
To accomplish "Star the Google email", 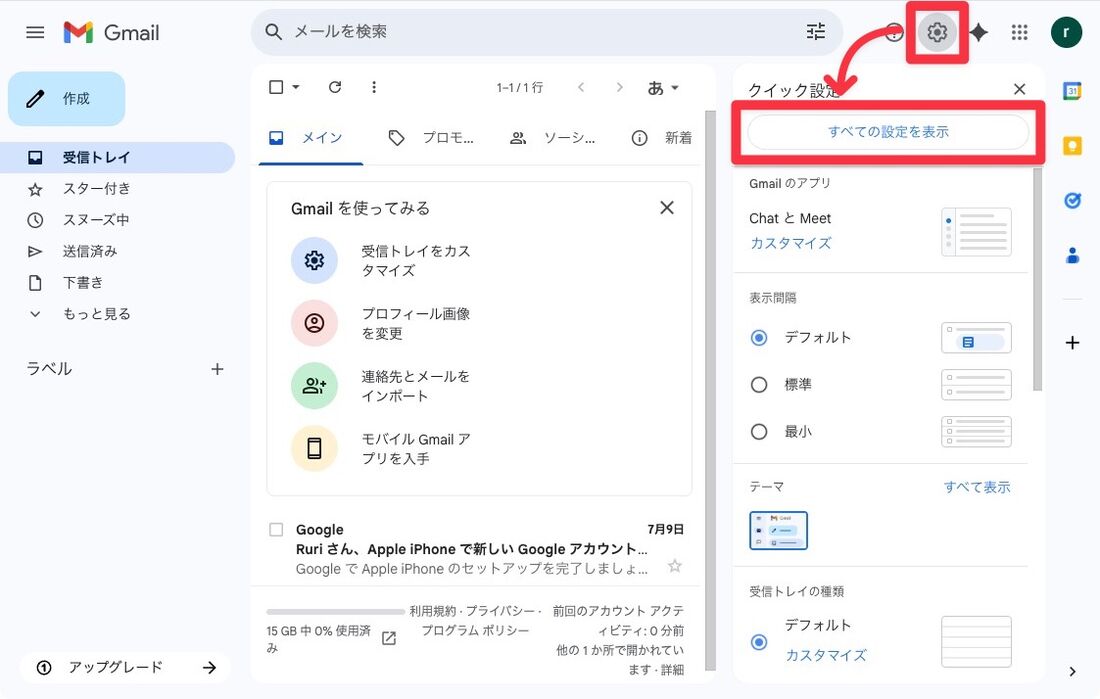I will coord(674,566).
